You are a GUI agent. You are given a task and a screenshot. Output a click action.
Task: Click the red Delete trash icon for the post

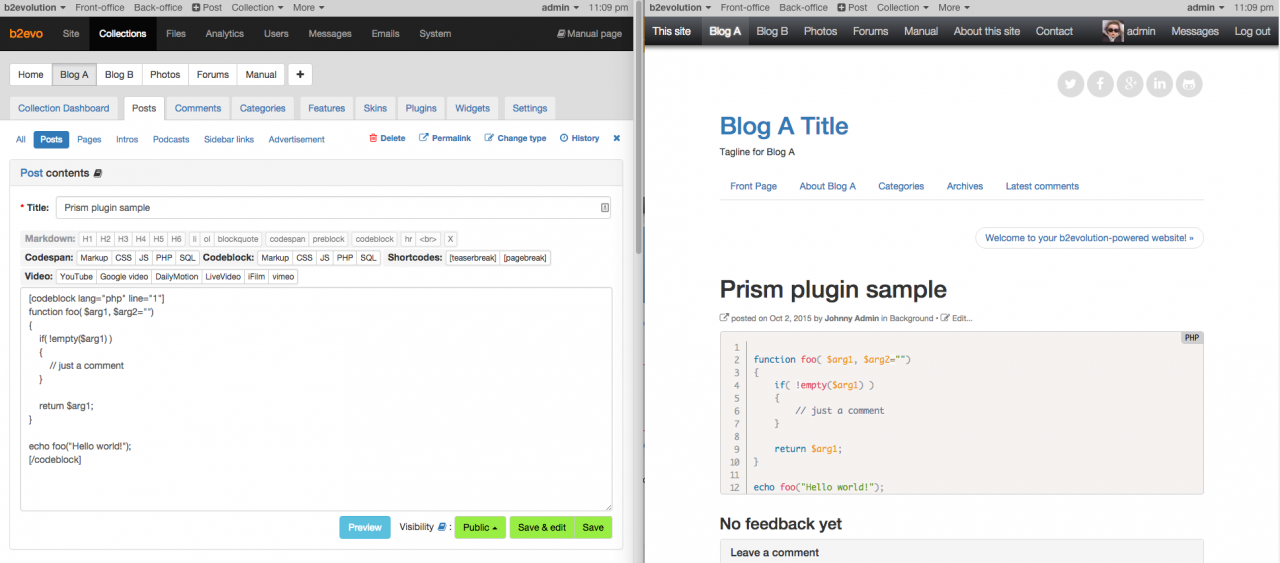pyautogui.click(x=373, y=138)
